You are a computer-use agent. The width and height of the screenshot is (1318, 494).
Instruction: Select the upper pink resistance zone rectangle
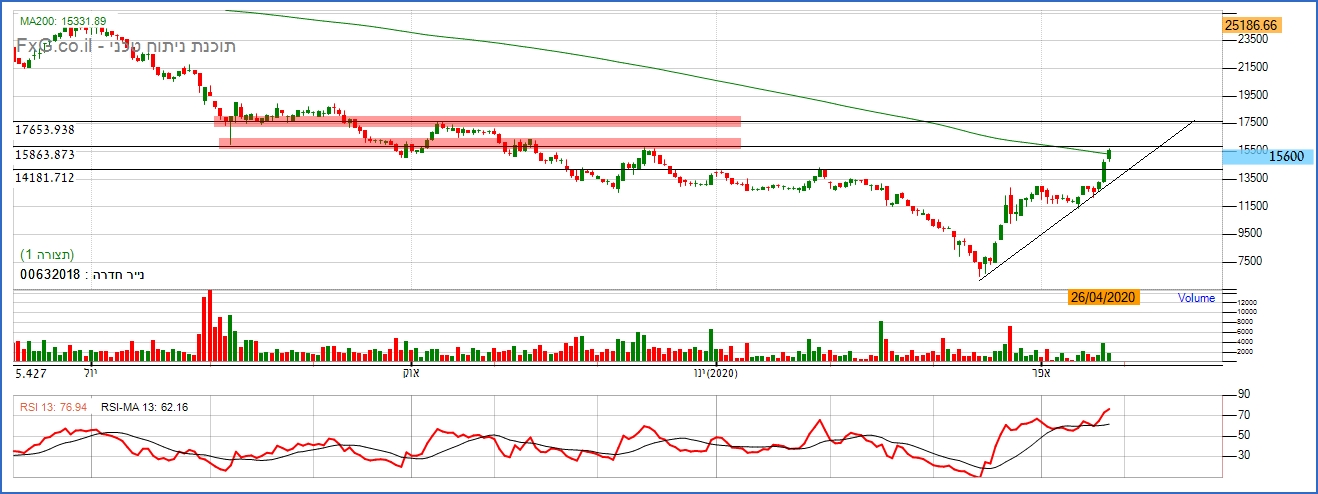pos(477,122)
